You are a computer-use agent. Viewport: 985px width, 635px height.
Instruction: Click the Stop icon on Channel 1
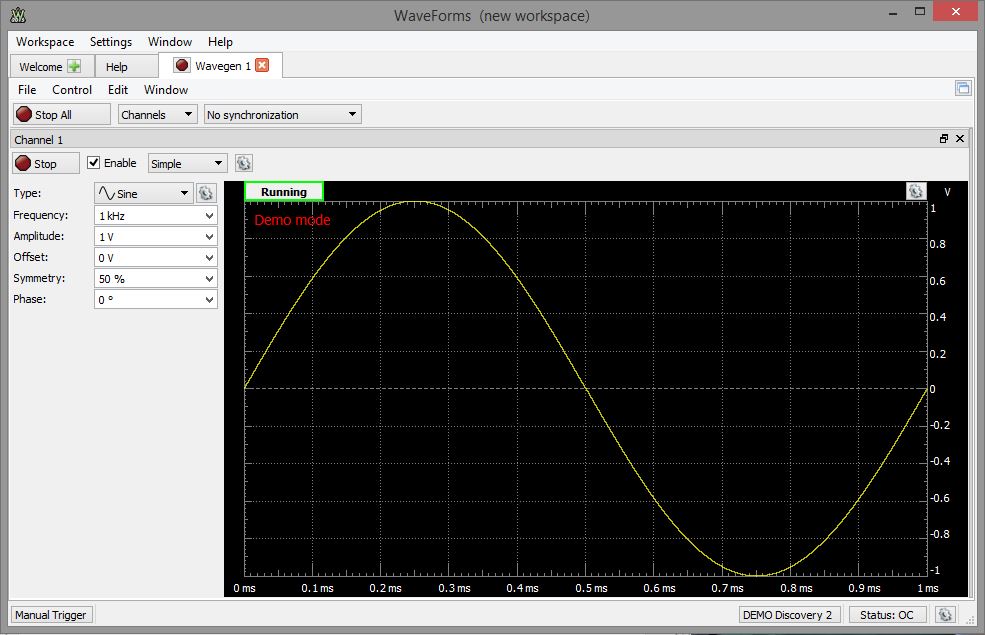coord(24,162)
